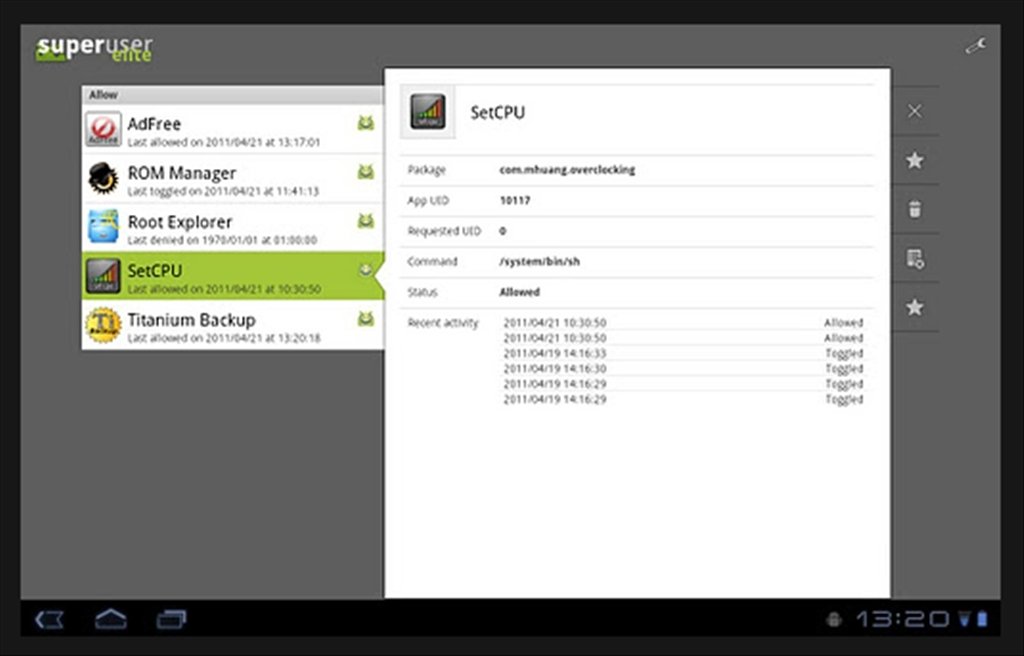Select the command value "/system/bin/sh"
1024x656 pixels.
(539, 261)
